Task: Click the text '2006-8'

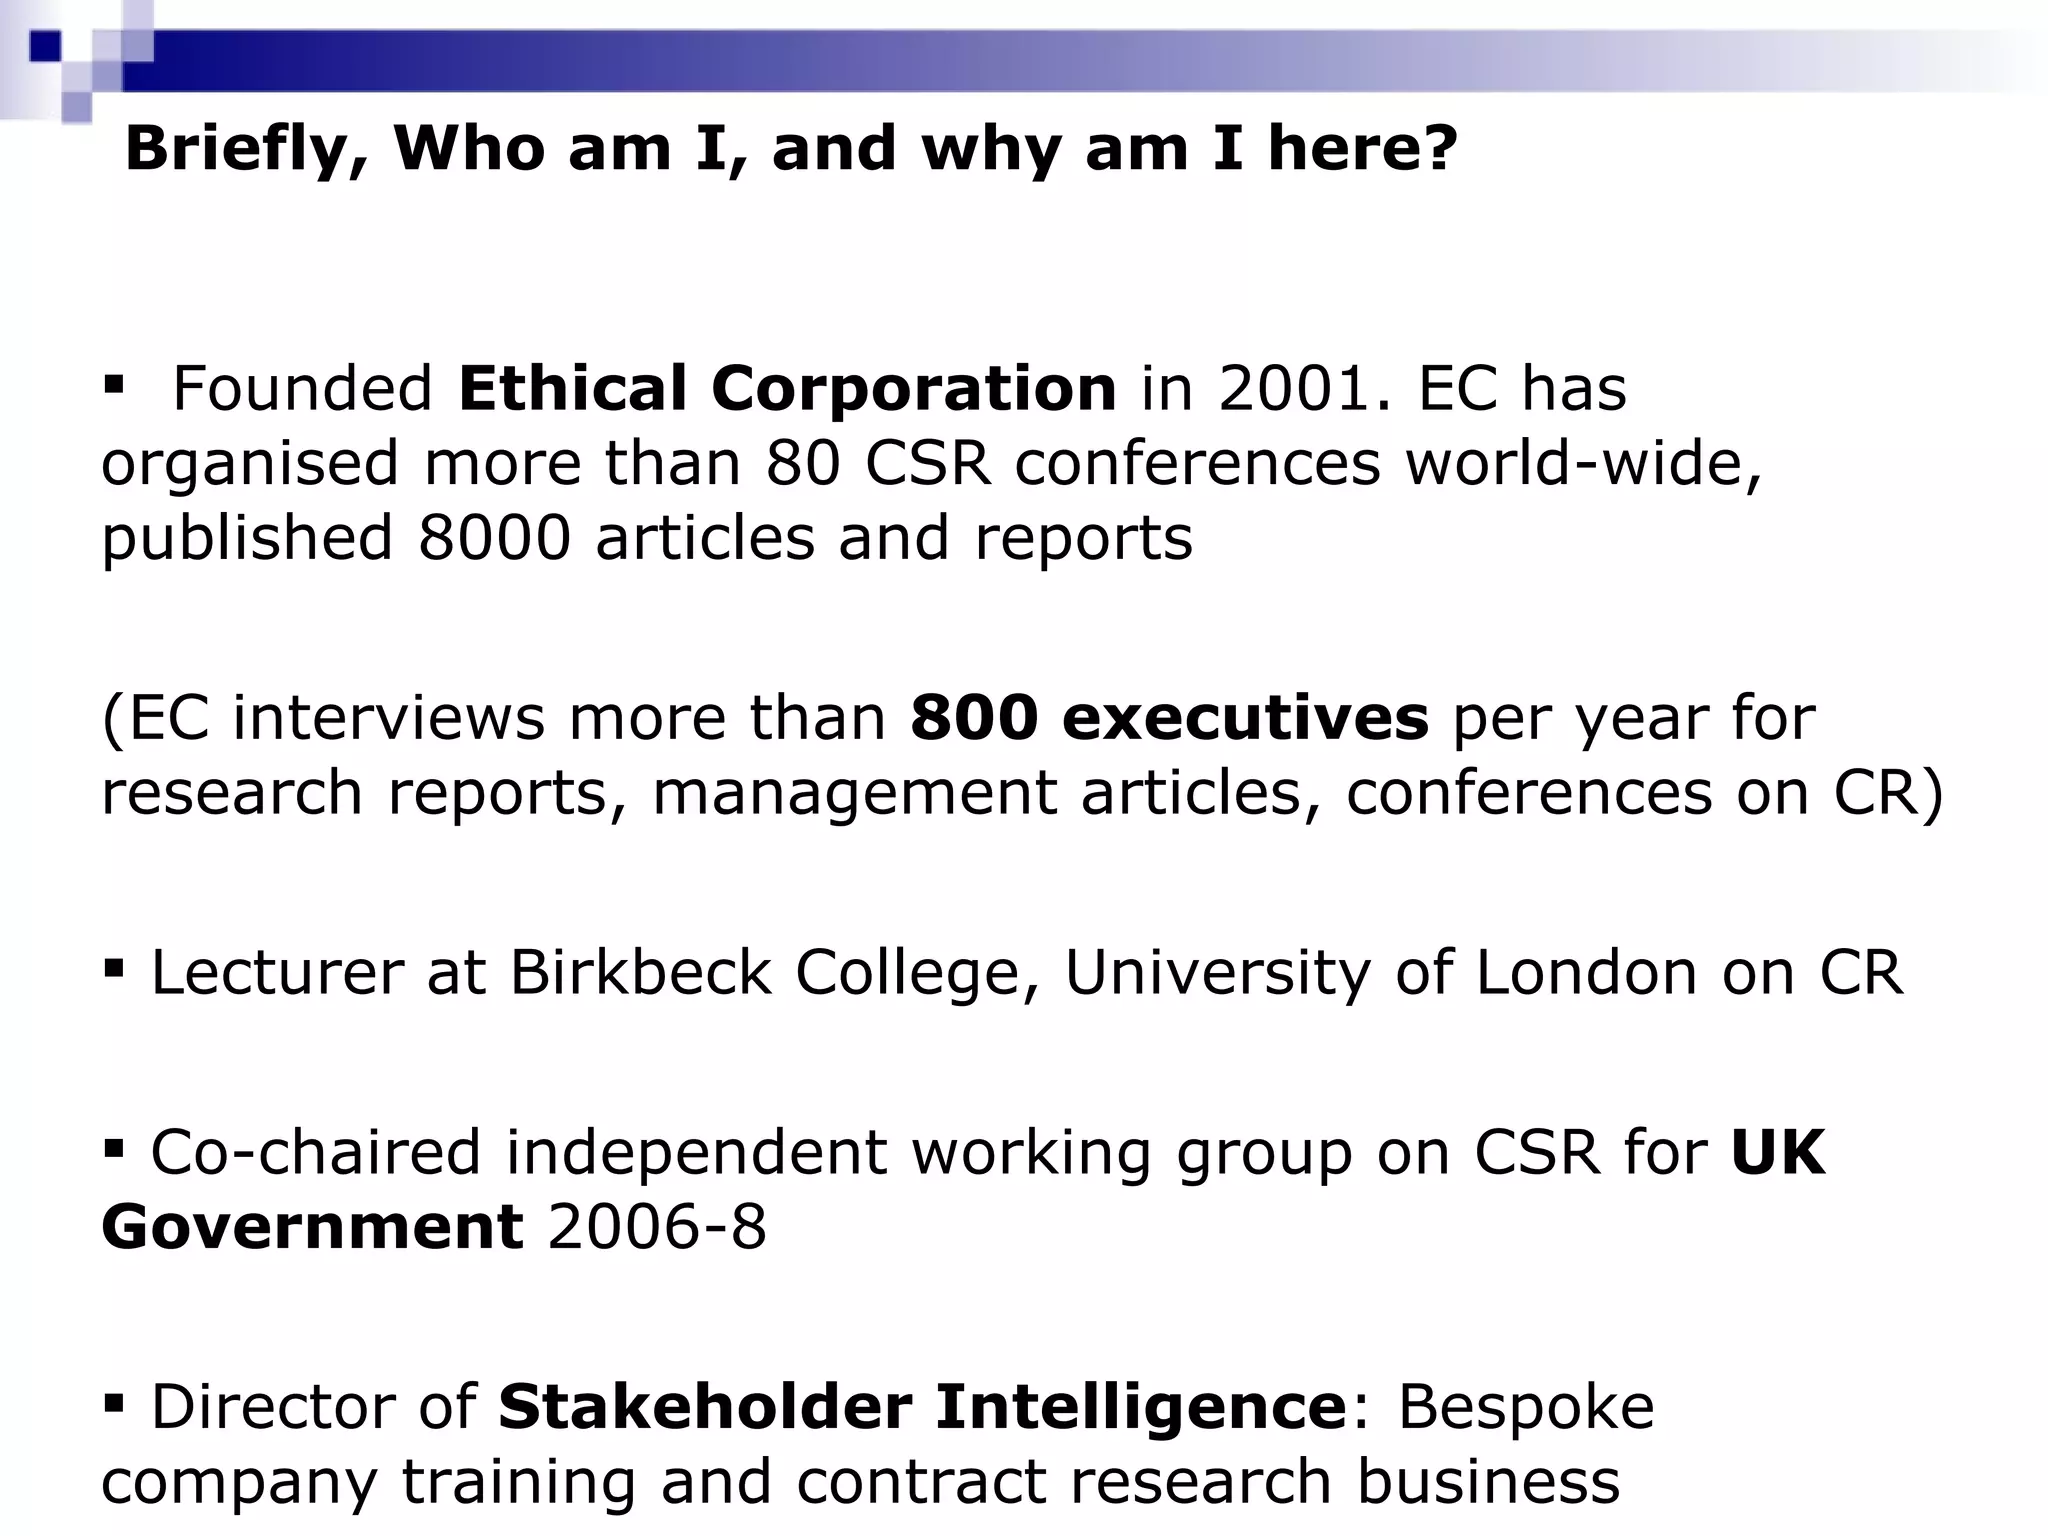Action: coord(657,1227)
